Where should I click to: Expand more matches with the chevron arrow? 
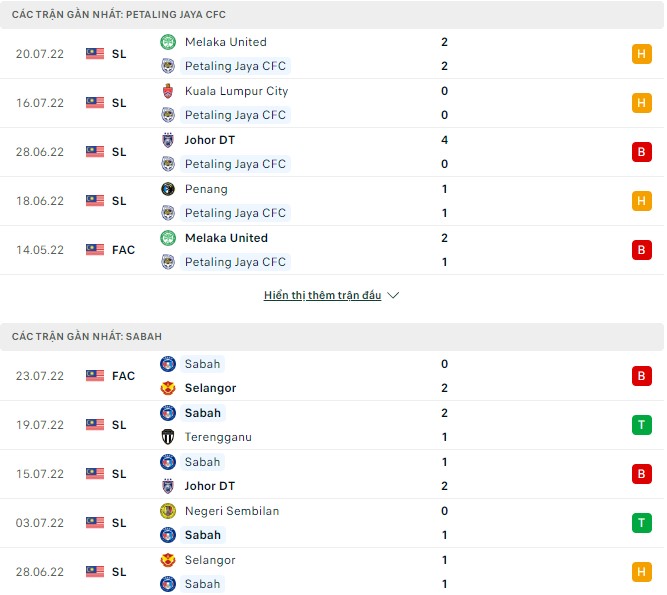393,296
